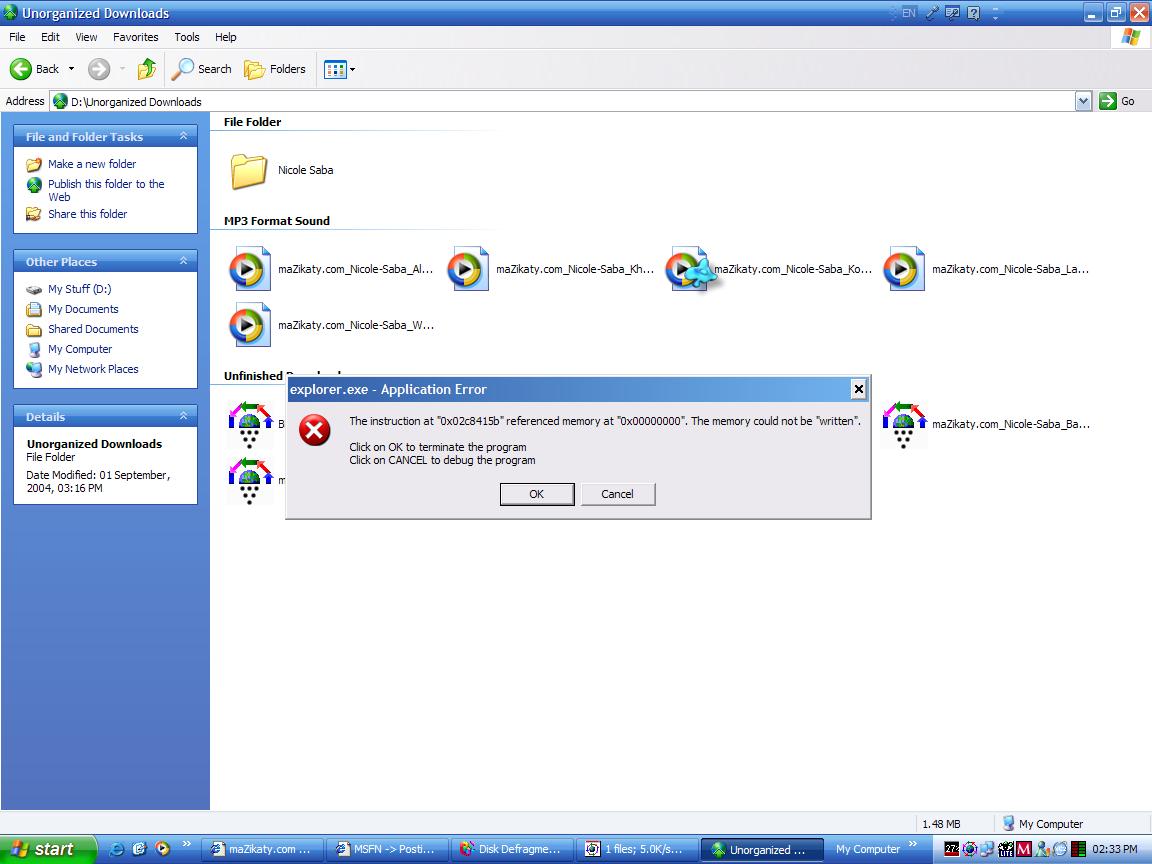The height and width of the screenshot is (864, 1152).
Task: Expand the Address bar dropdown
Action: click(1083, 101)
